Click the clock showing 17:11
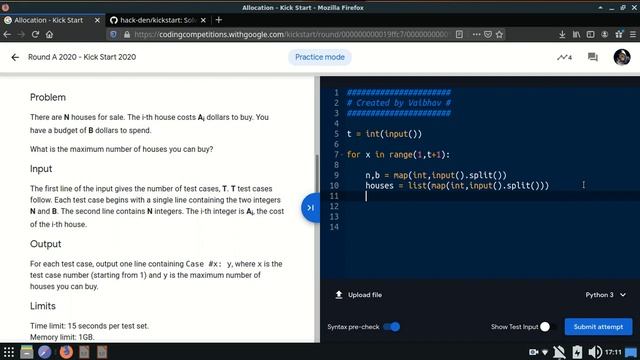Viewport: 640px width, 360px height. (x=613, y=352)
